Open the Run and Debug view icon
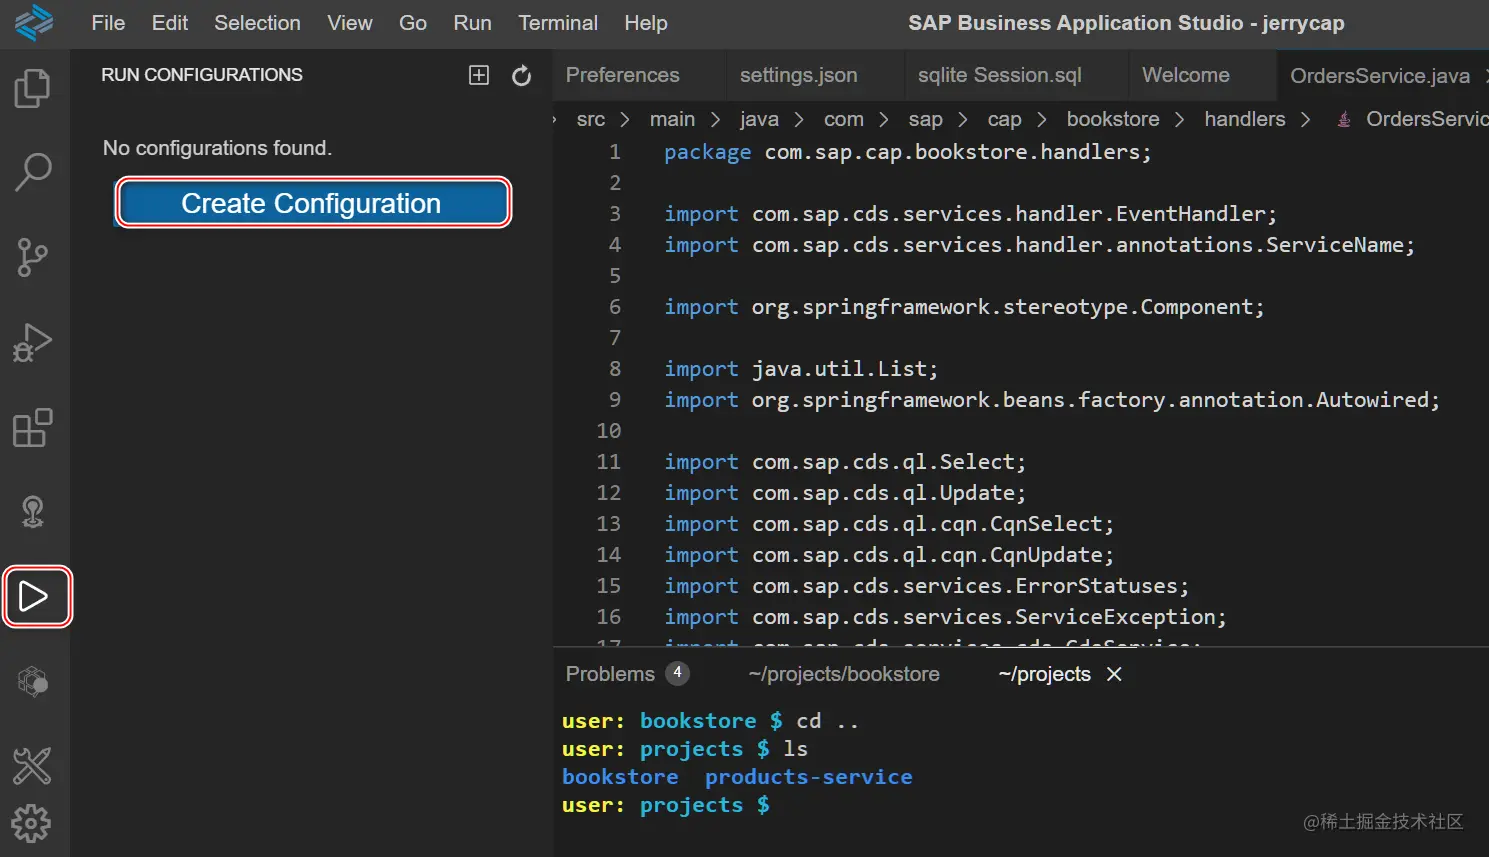Screen dimensions: 1489x857 click(32, 343)
